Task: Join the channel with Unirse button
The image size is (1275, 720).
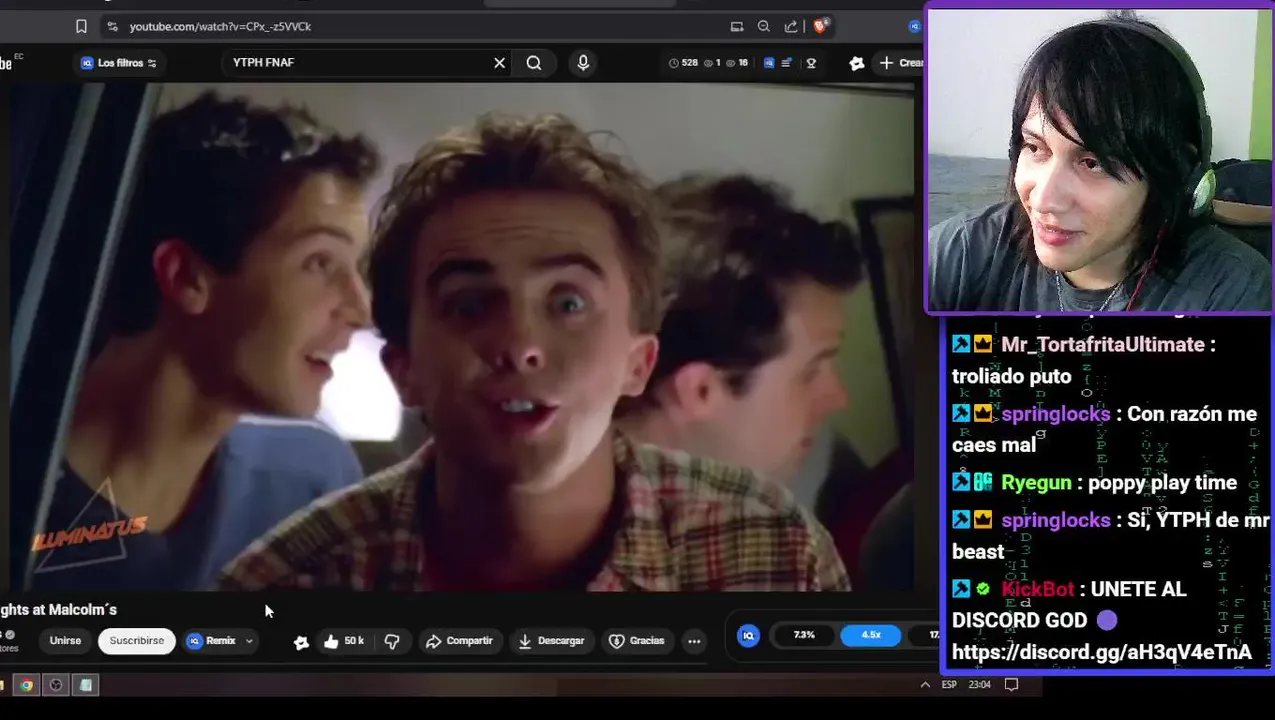Action: pos(65,641)
